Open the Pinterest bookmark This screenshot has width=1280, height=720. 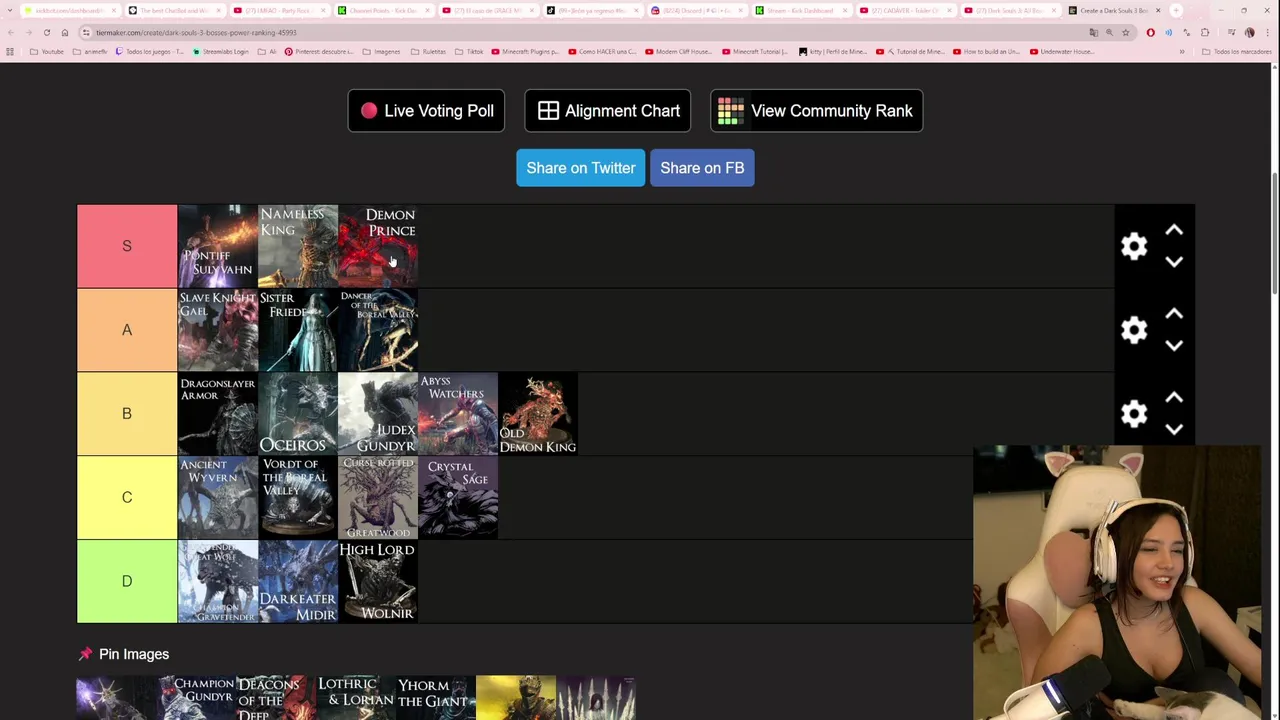[318, 51]
